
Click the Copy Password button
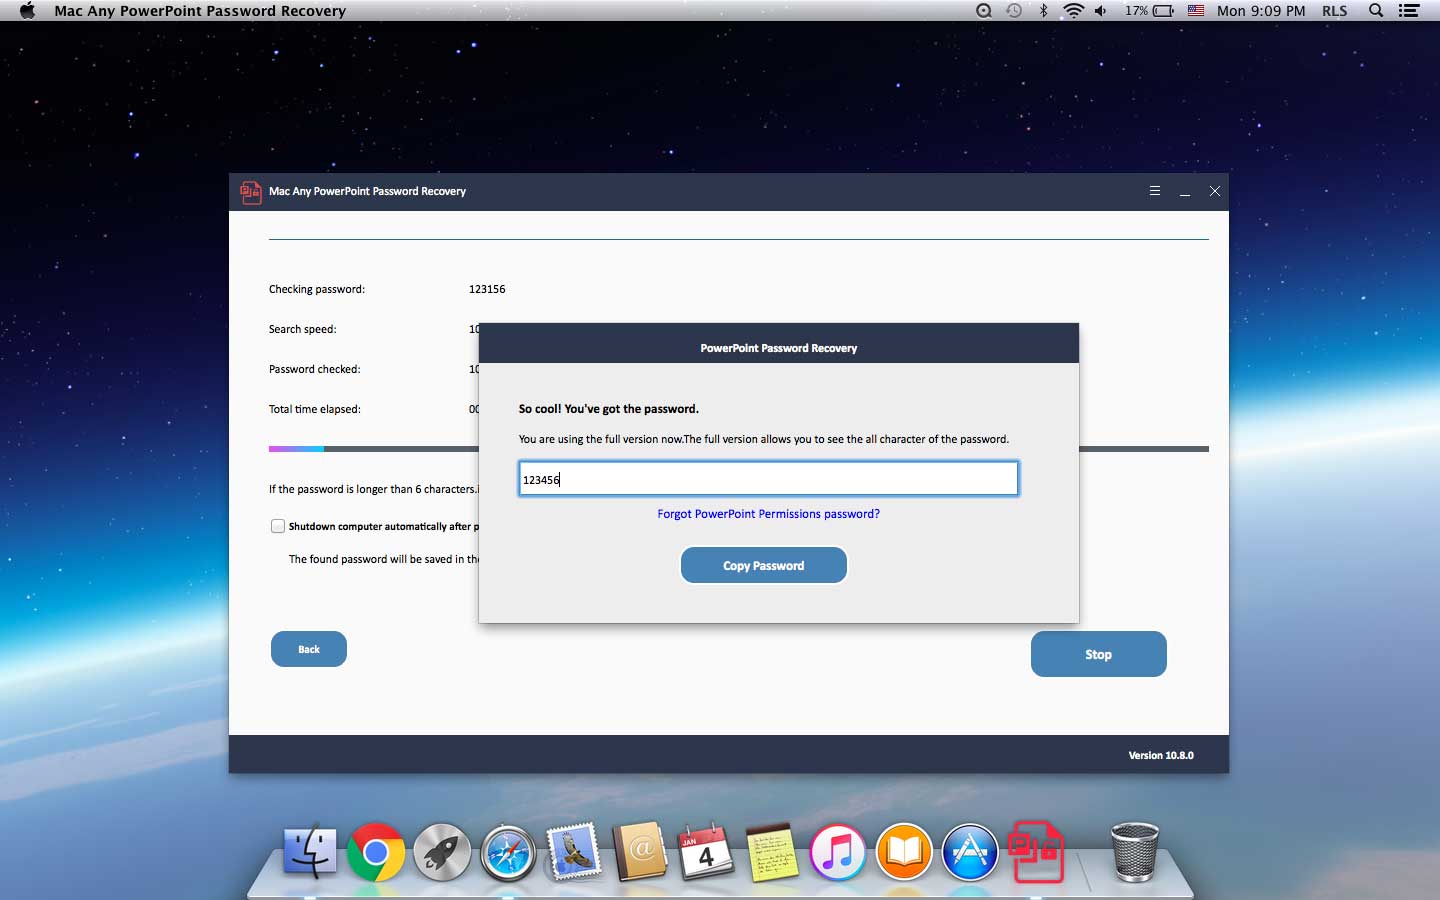click(763, 565)
